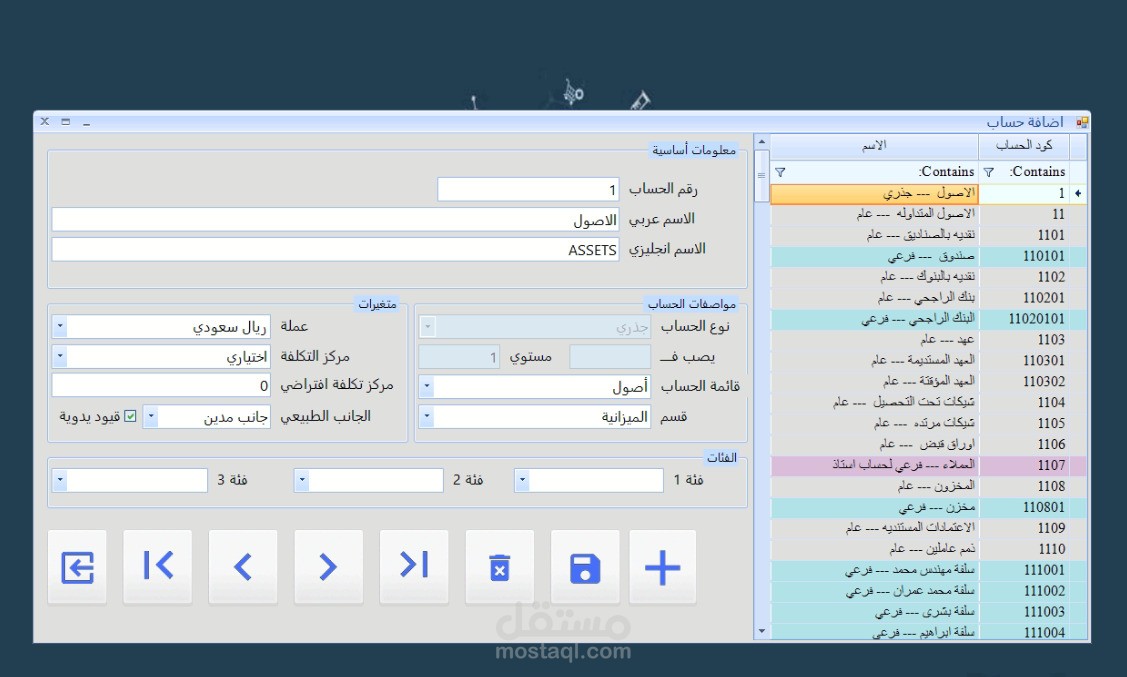Image resolution: width=1127 pixels, height=677 pixels.
Task: Select account row 110801 مخزن
Action: click(x=927, y=507)
